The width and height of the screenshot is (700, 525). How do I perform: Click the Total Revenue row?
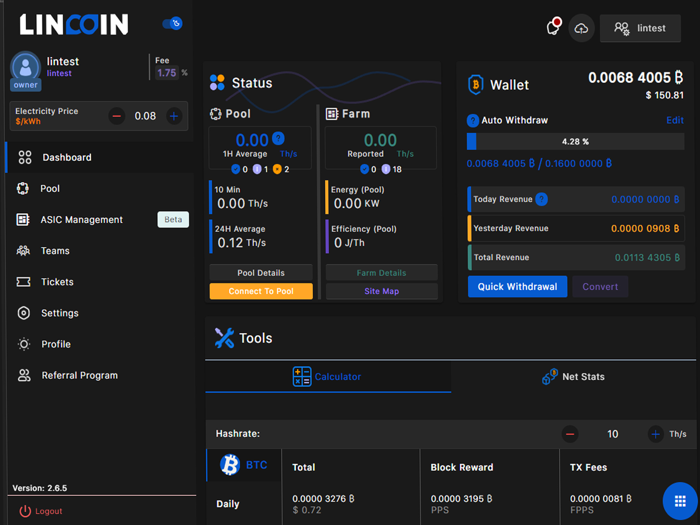(x=576, y=257)
